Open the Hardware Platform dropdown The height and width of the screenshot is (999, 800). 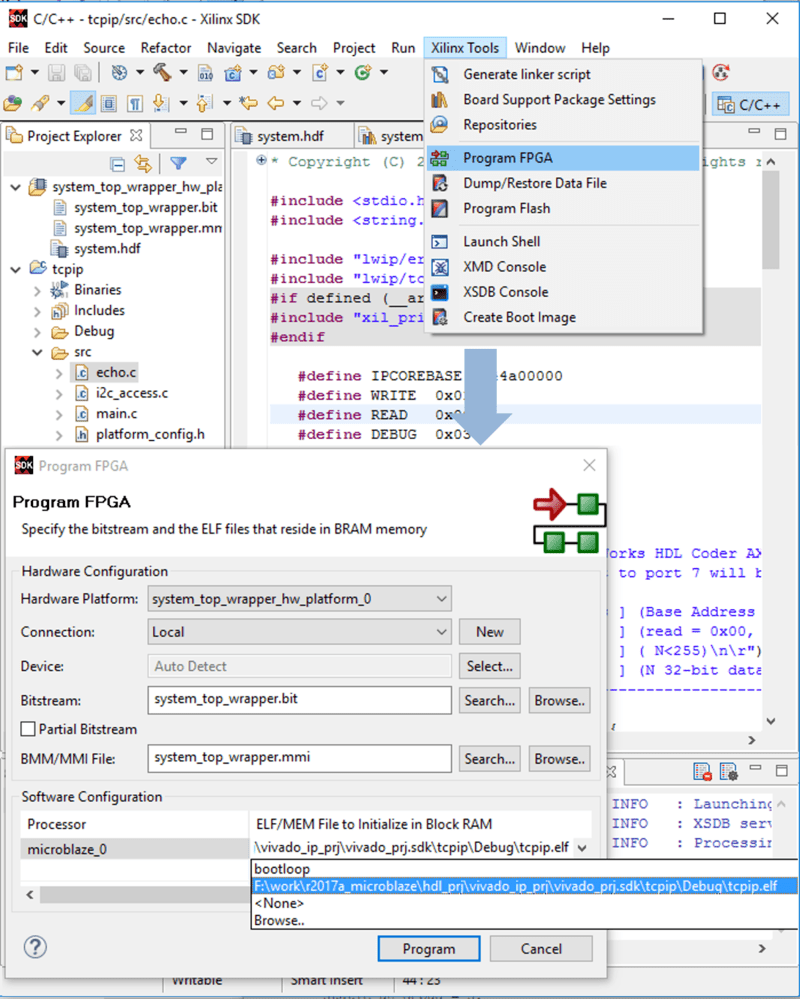tap(299, 599)
